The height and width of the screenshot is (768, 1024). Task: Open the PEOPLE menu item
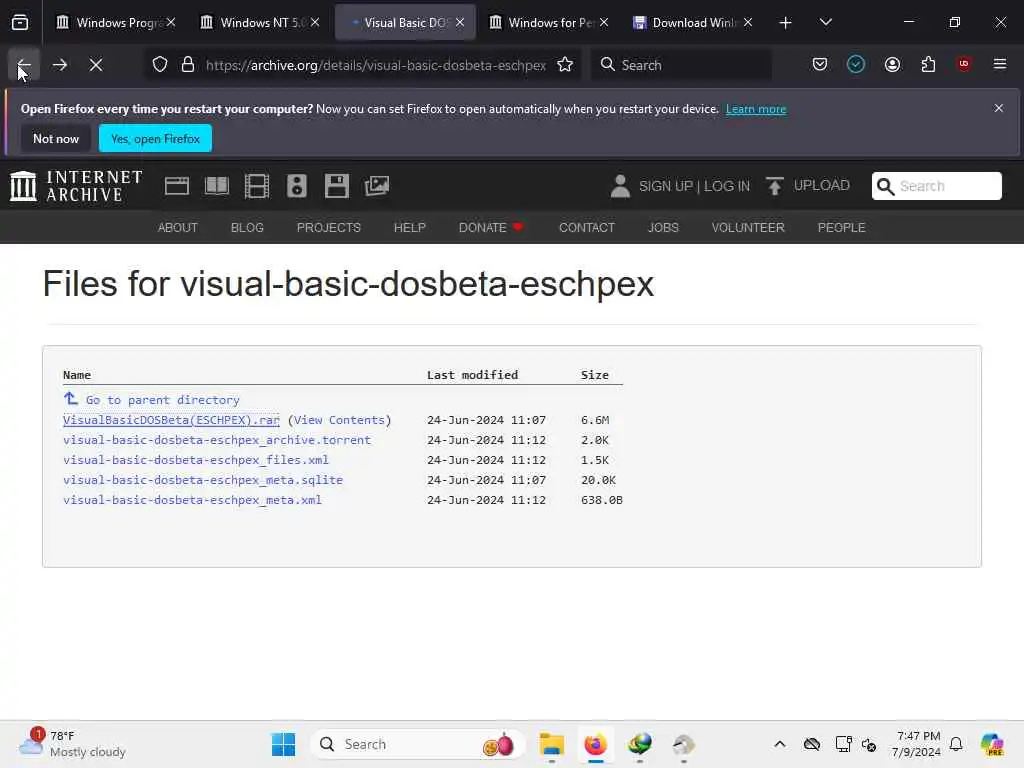[841, 227]
